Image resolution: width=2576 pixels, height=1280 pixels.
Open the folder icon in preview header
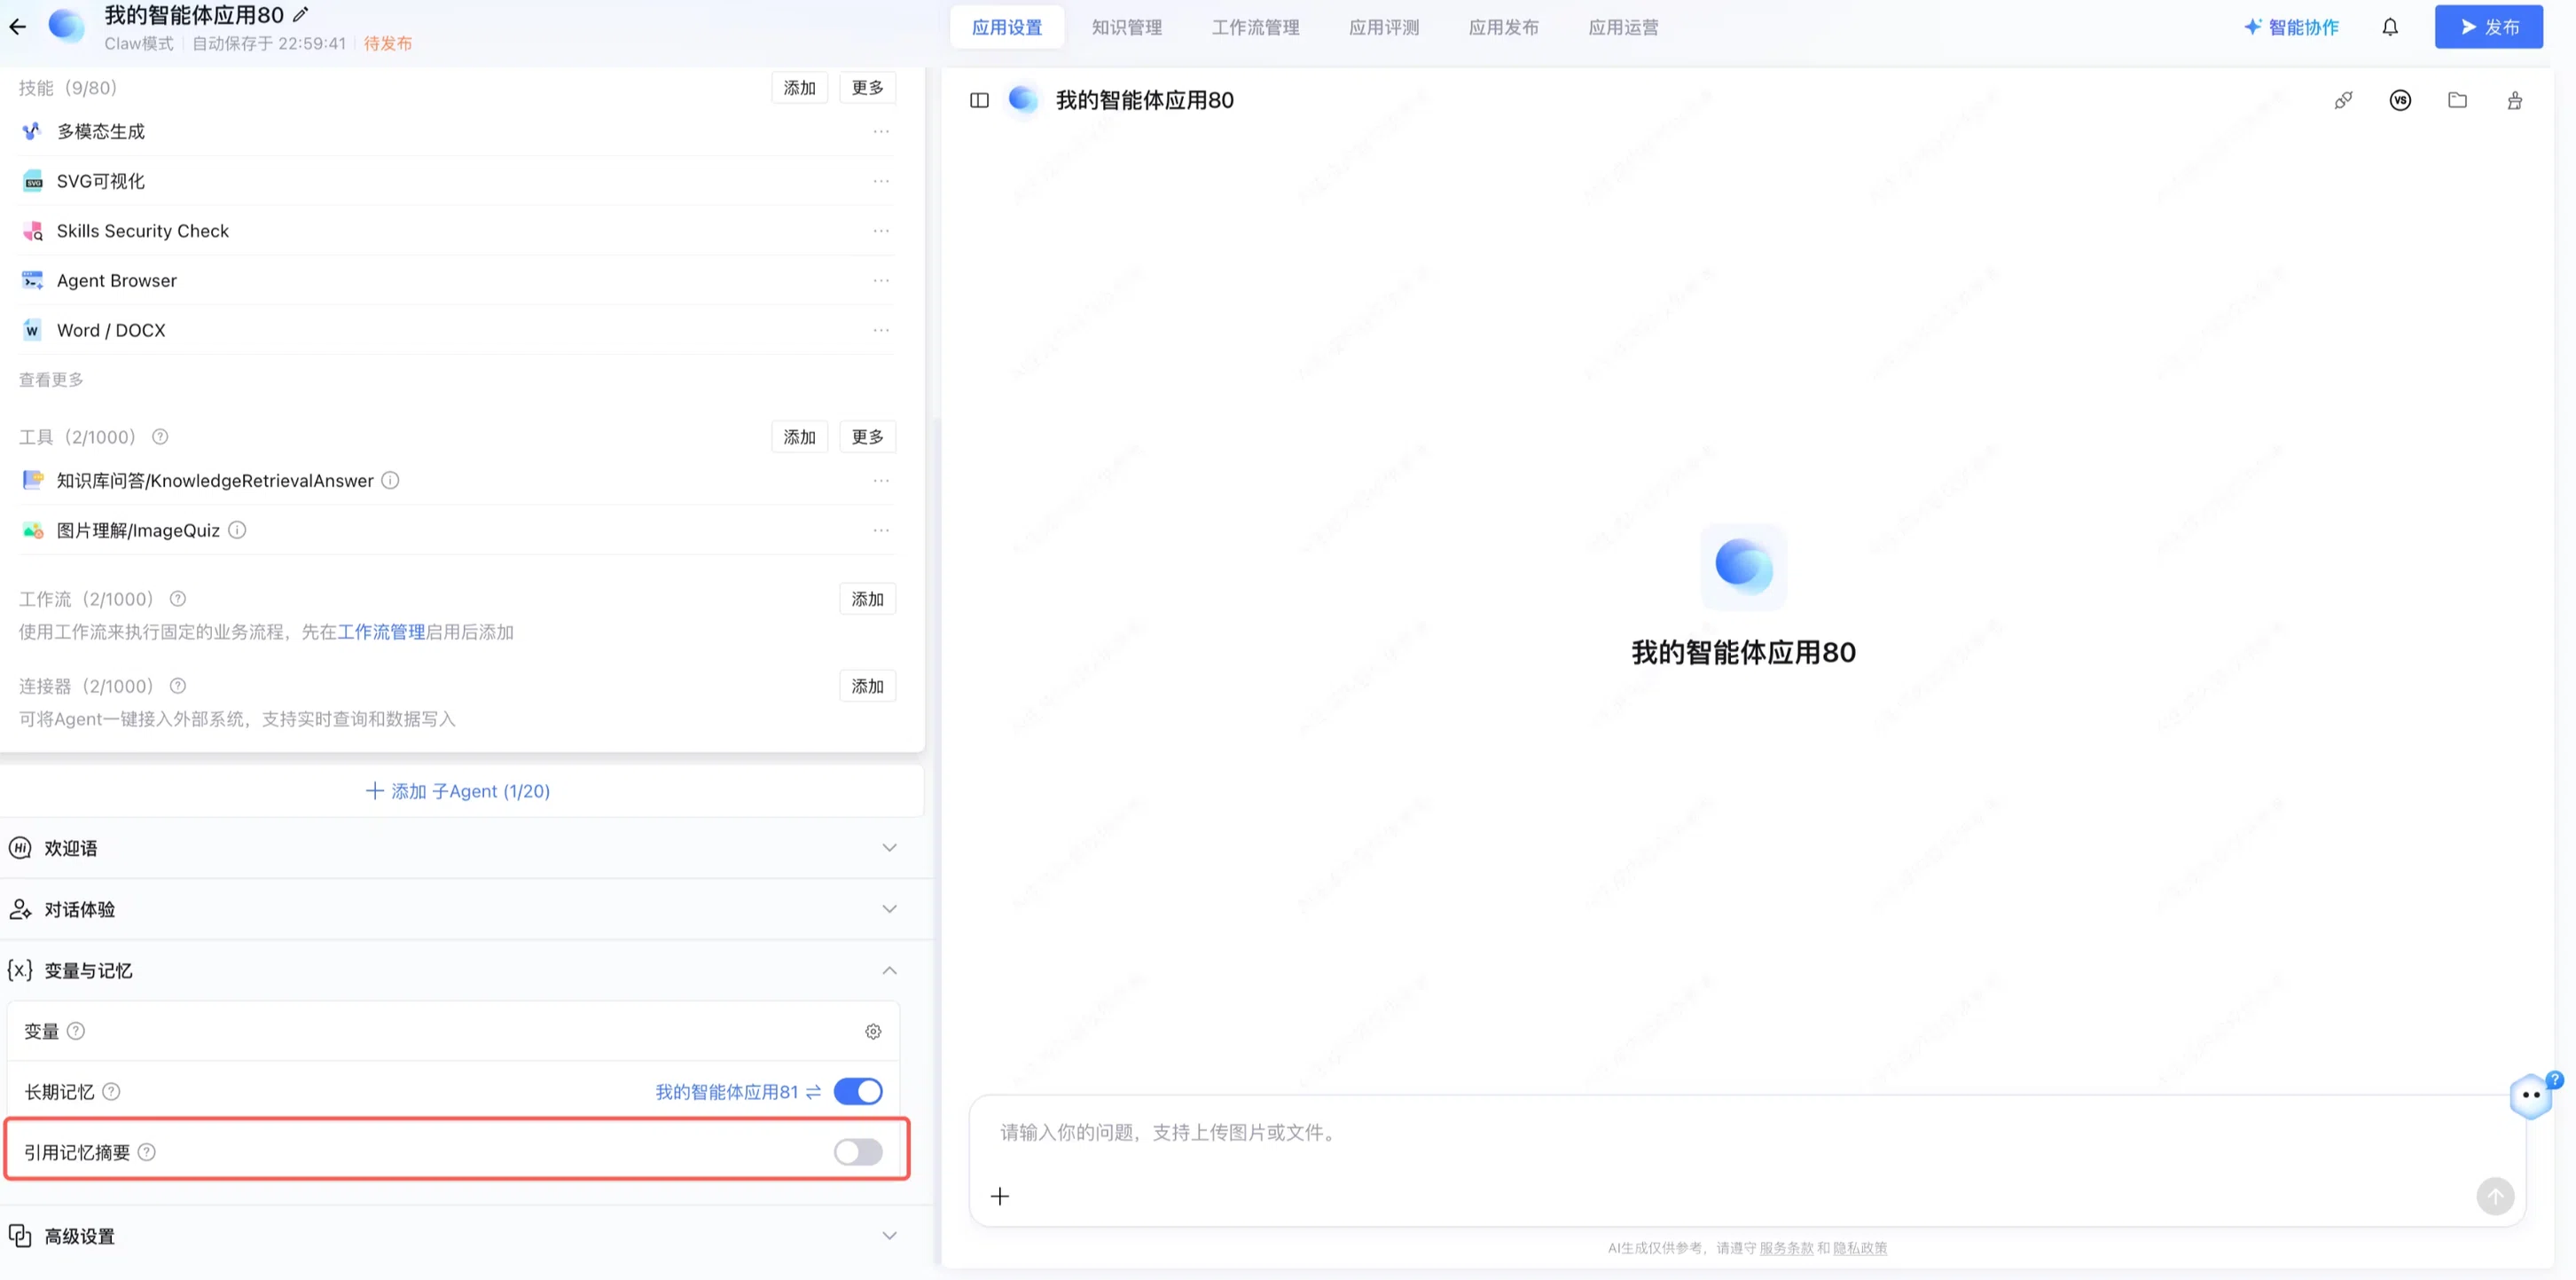pyautogui.click(x=2457, y=100)
